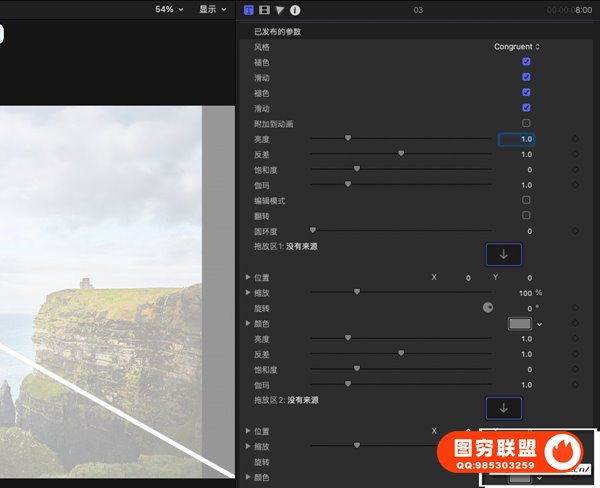Click the keyframe diamond for 圆环度

(575, 231)
